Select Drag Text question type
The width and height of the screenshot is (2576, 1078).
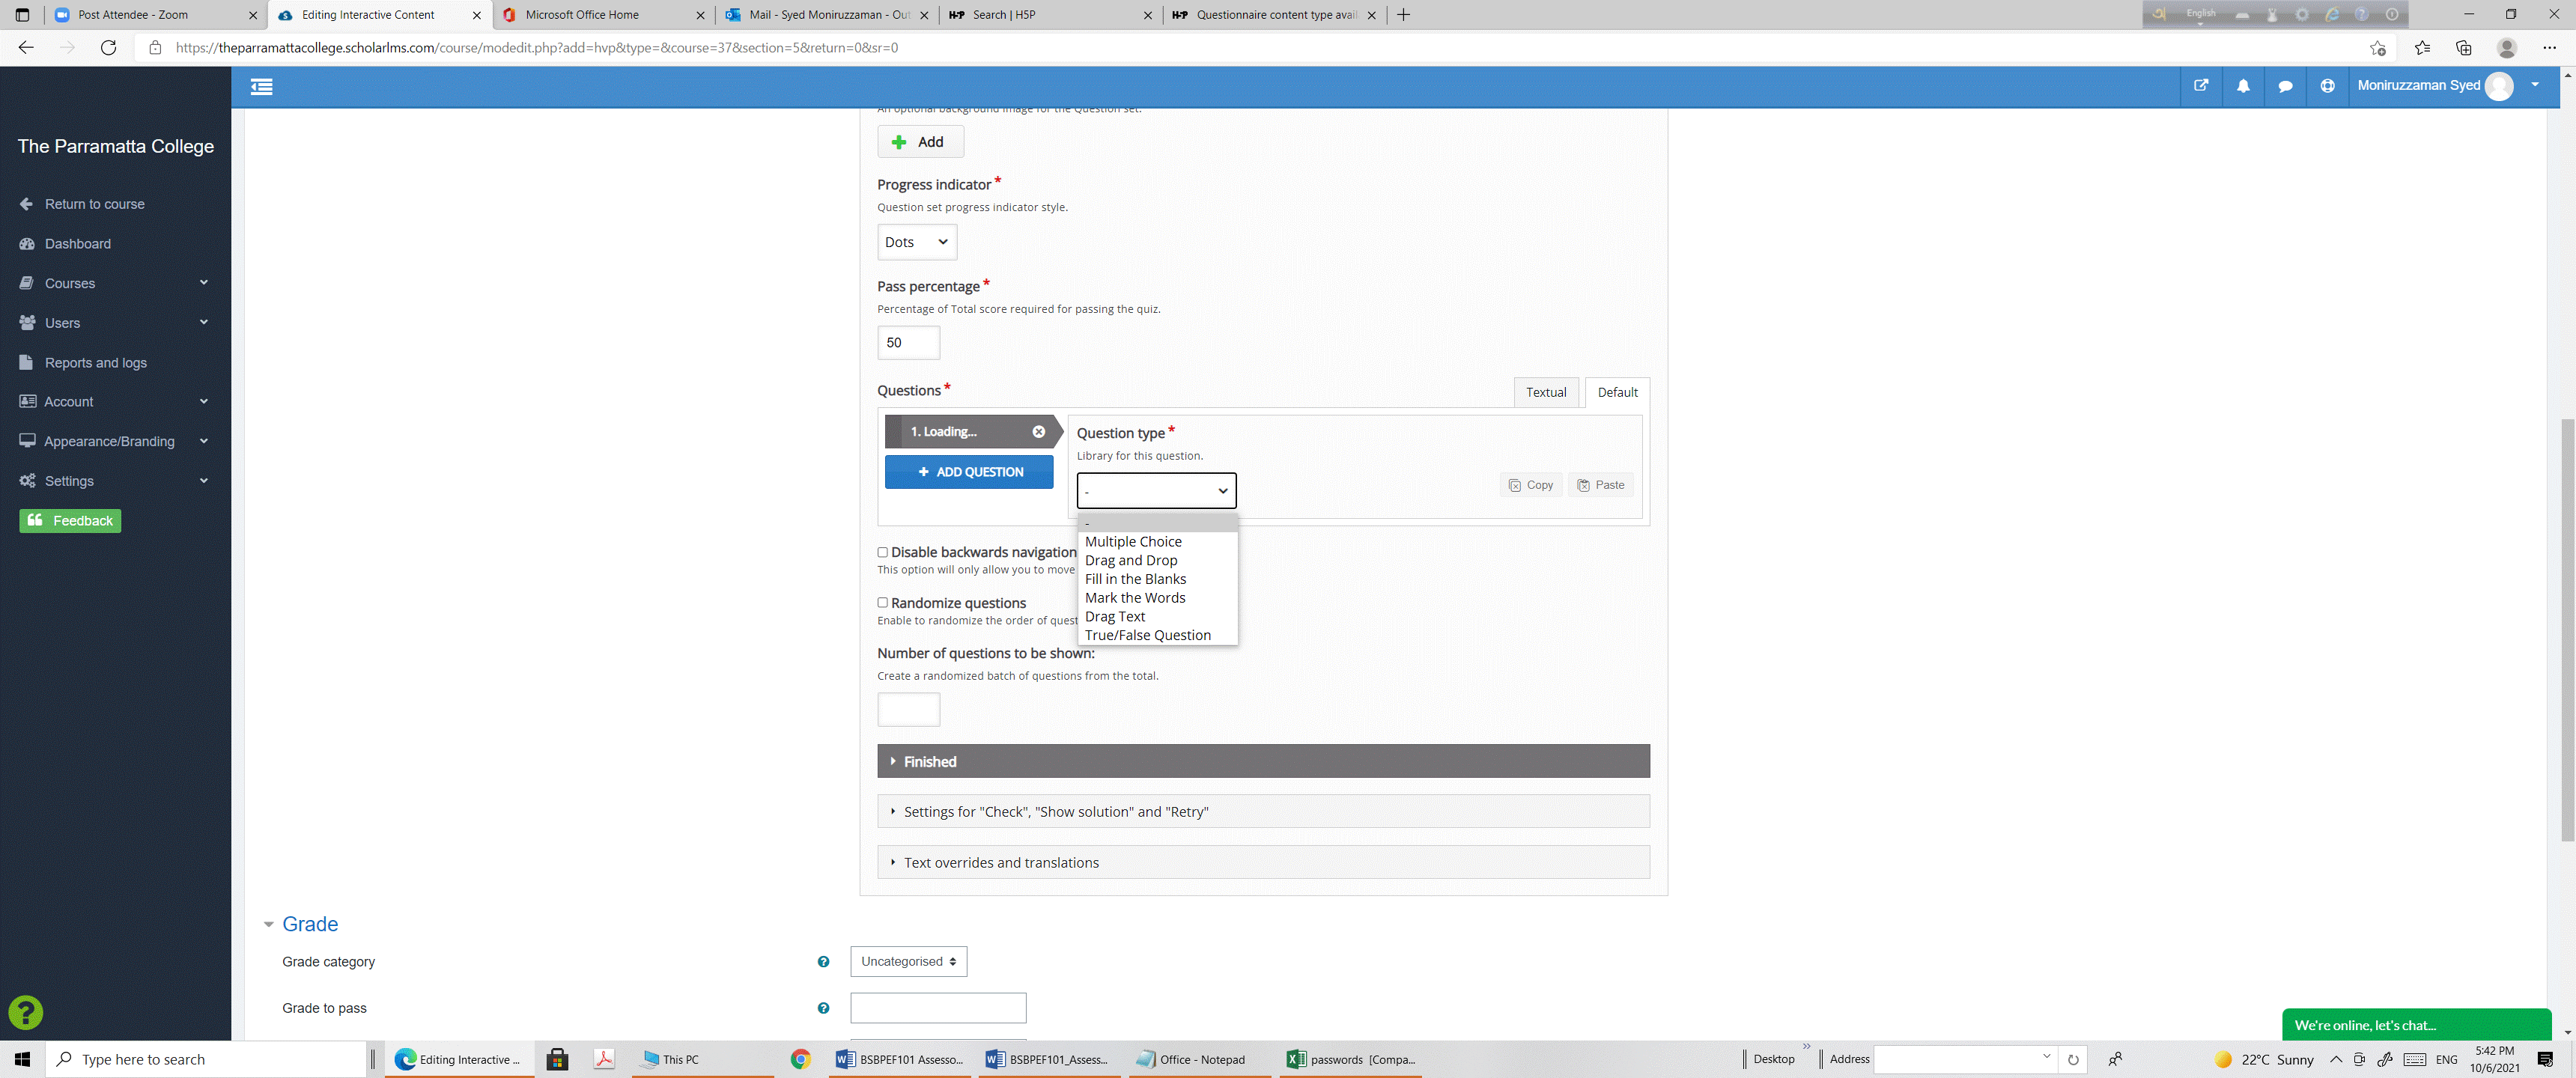coord(1157,617)
